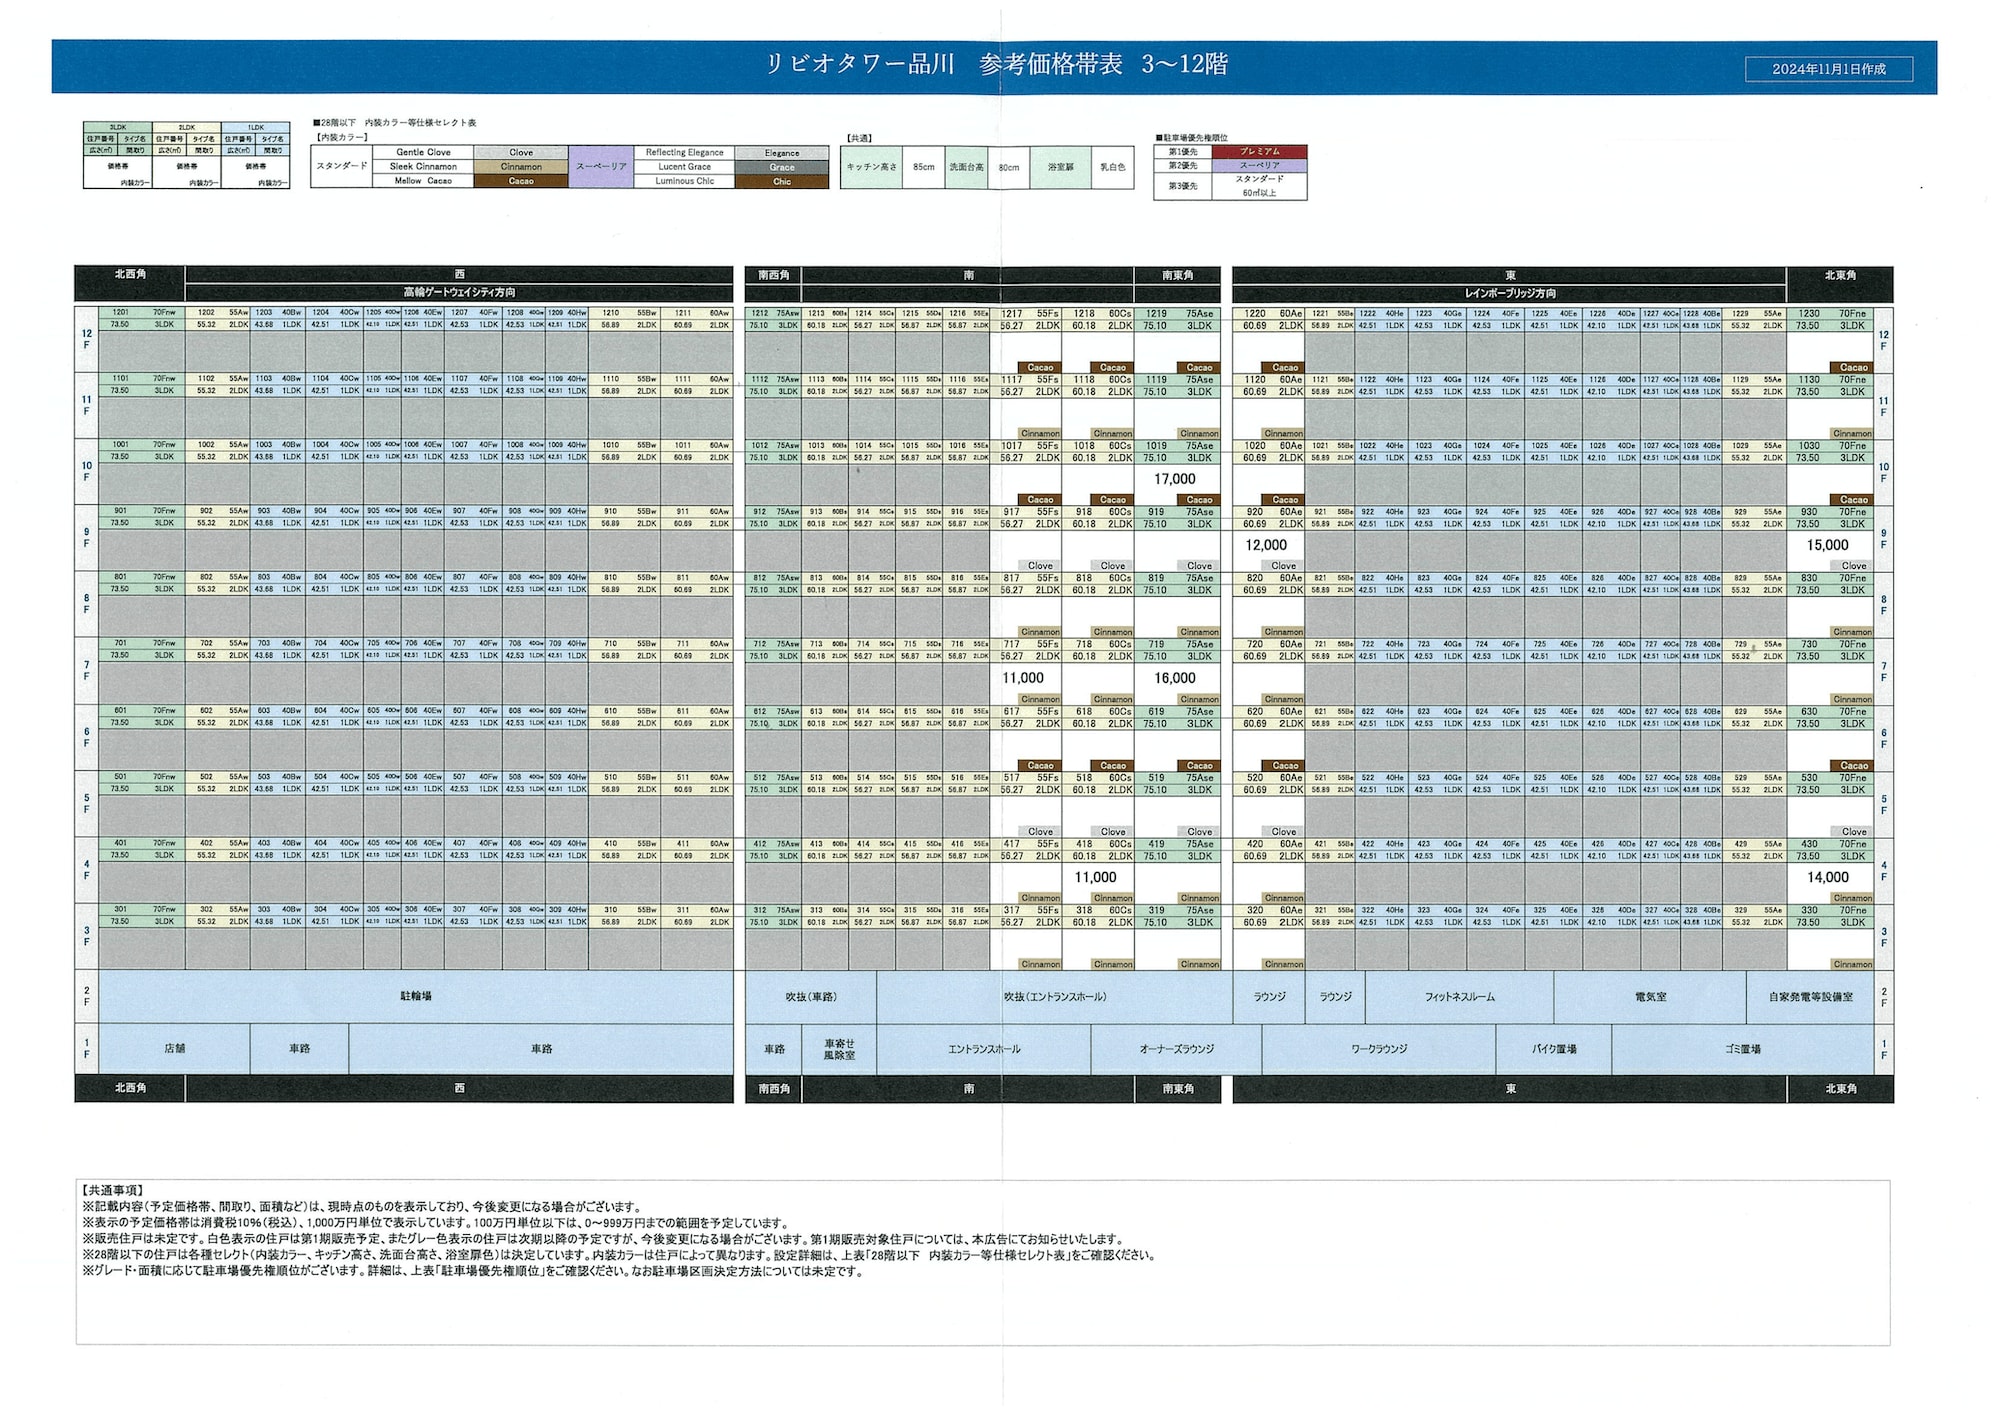2000x1414 pixels.
Task: Click the 'エントランスホール' cell on 1F
Action: pyautogui.click(x=984, y=1049)
